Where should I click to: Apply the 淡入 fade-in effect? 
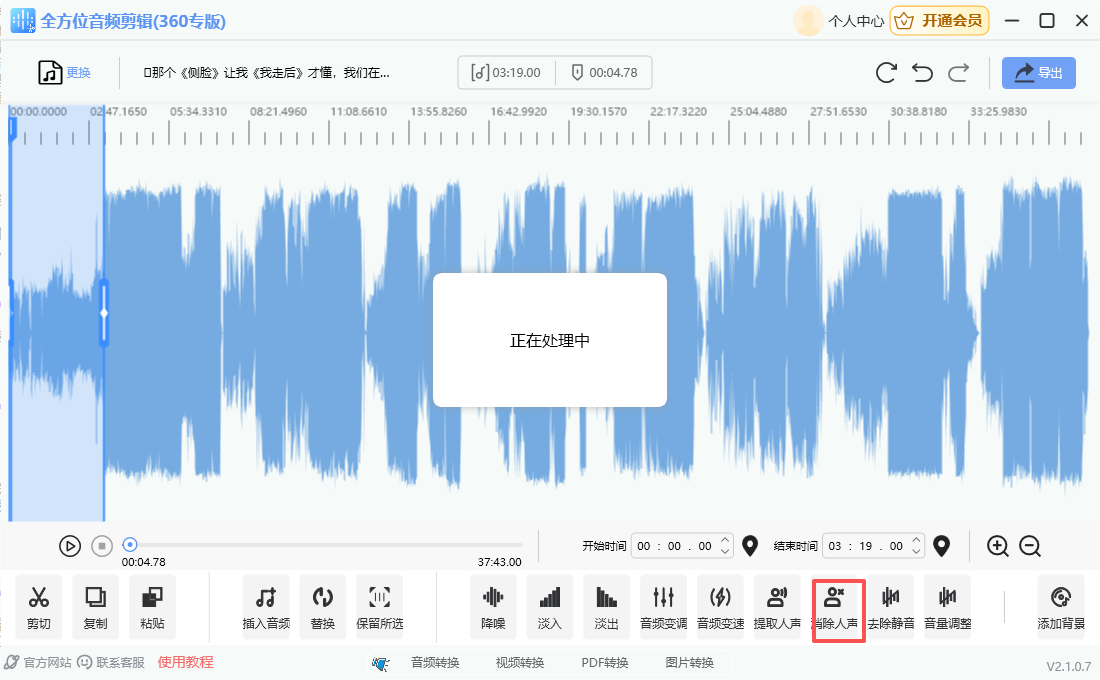550,606
